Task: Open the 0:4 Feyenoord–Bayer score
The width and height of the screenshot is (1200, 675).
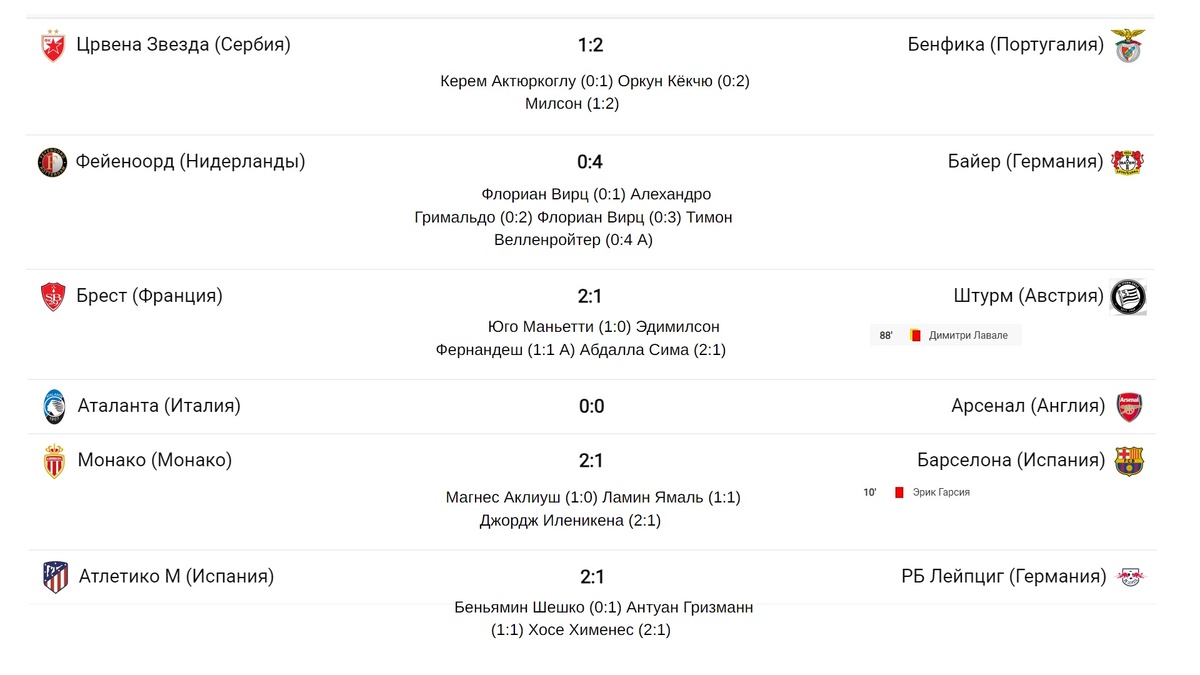Action: coord(590,162)
